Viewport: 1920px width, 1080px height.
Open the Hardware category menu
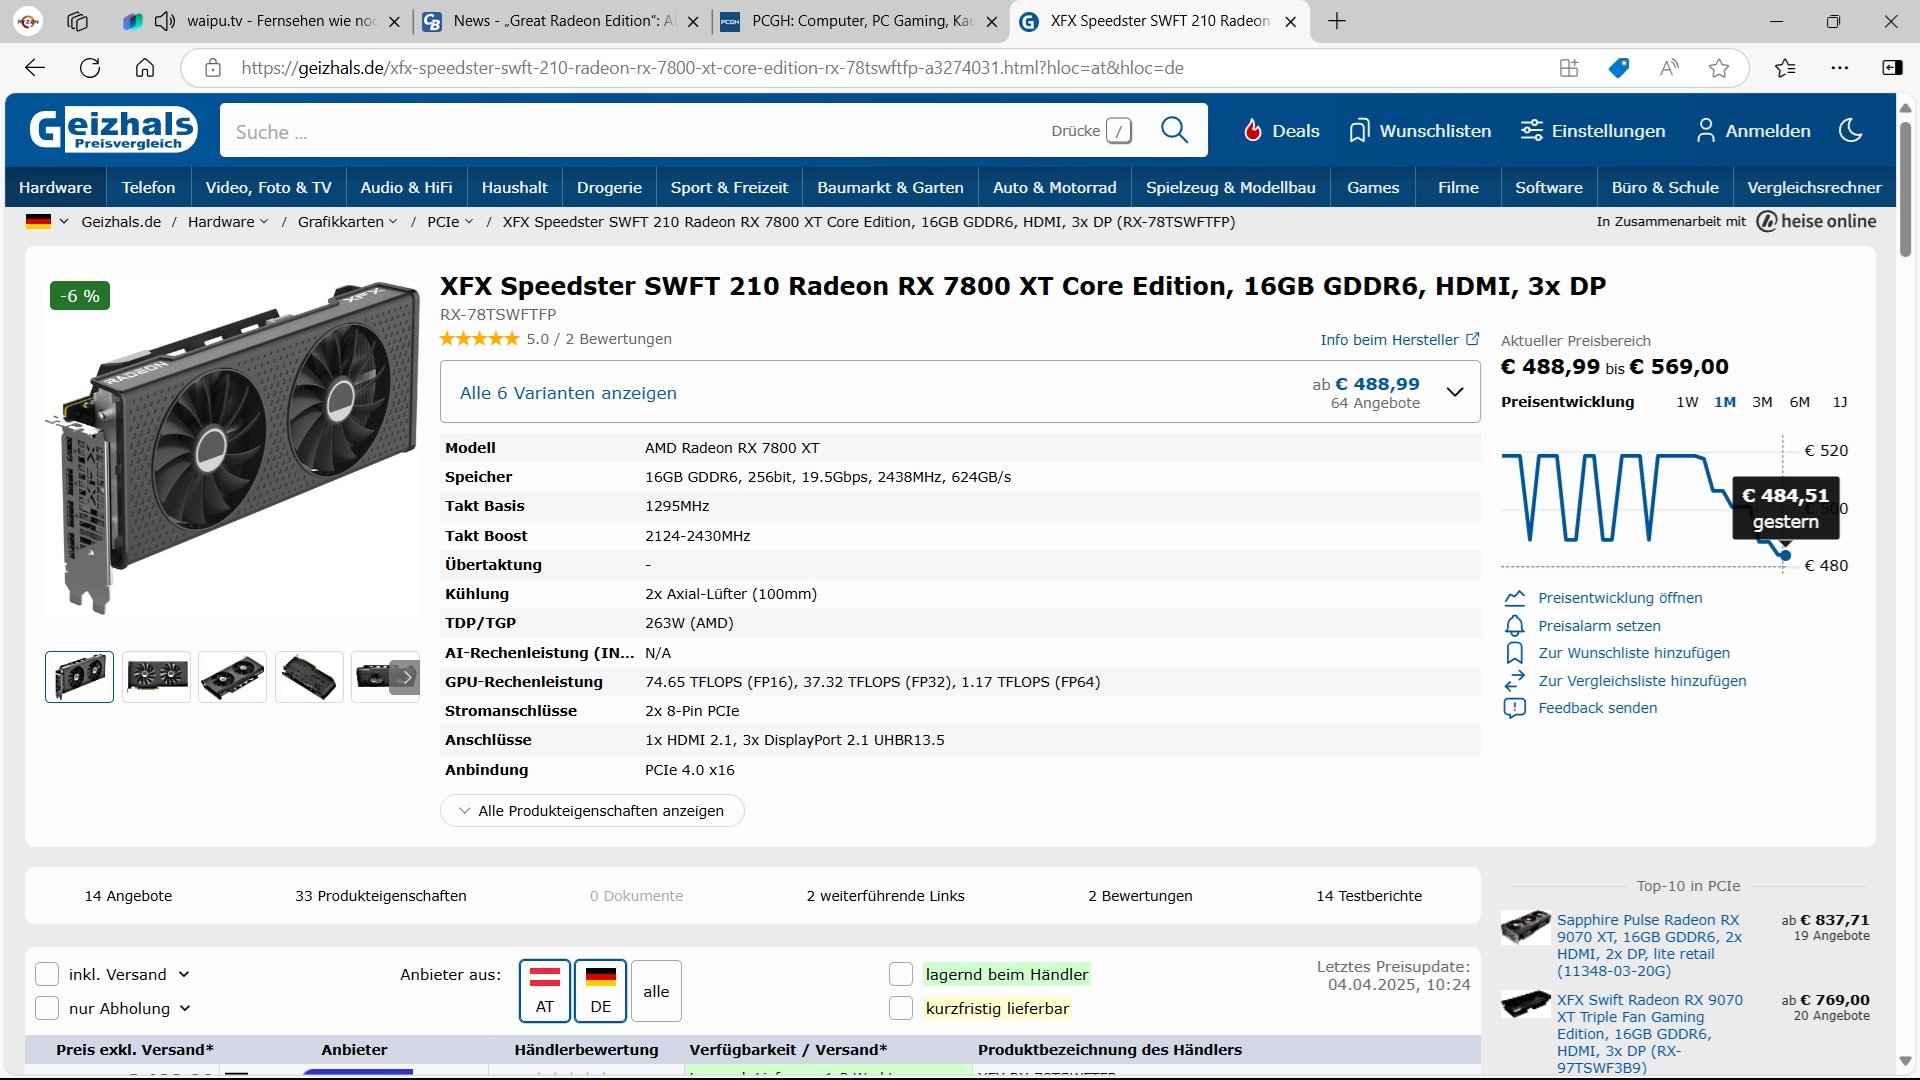click(x=55, y=187)
